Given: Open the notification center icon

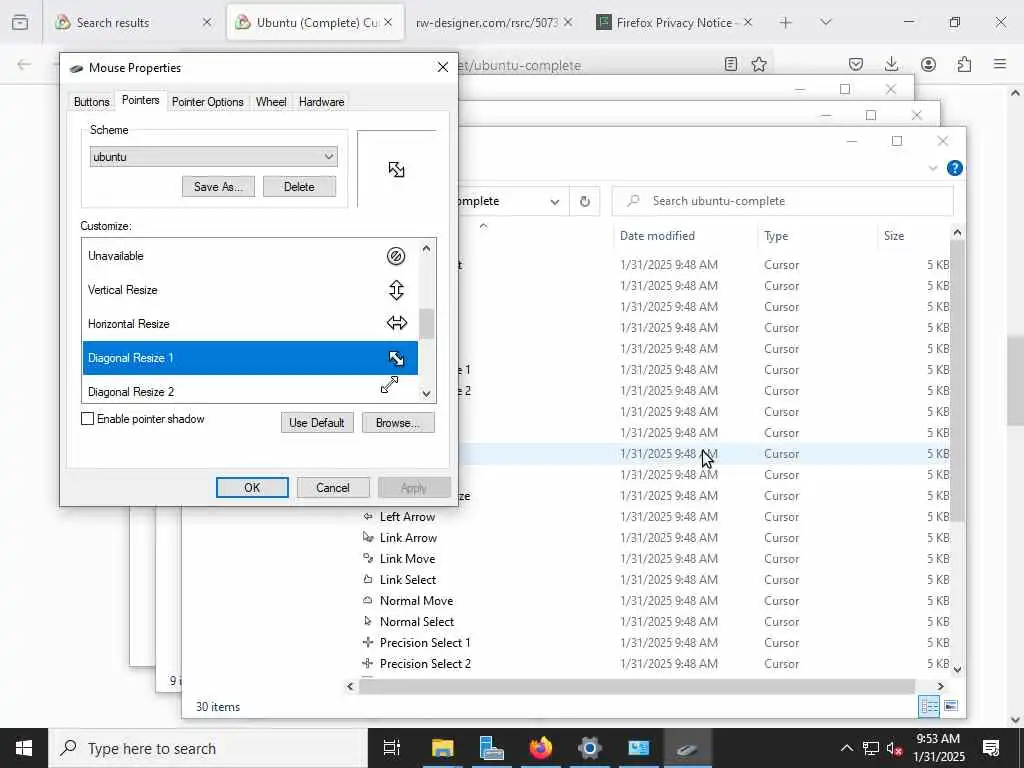Looking at the screenshot, I should [991, 748].
